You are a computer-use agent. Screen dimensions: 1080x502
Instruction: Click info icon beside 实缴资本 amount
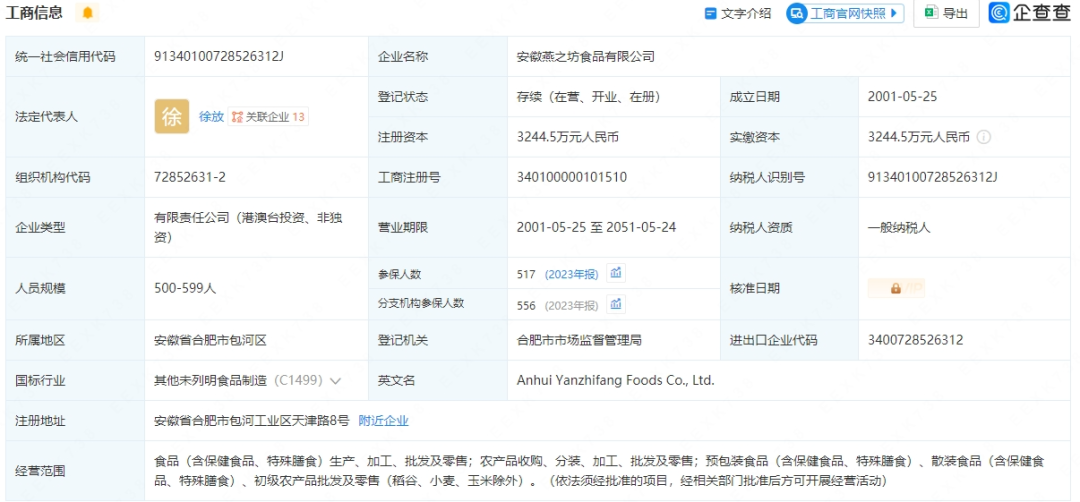[x=984, y=137]
